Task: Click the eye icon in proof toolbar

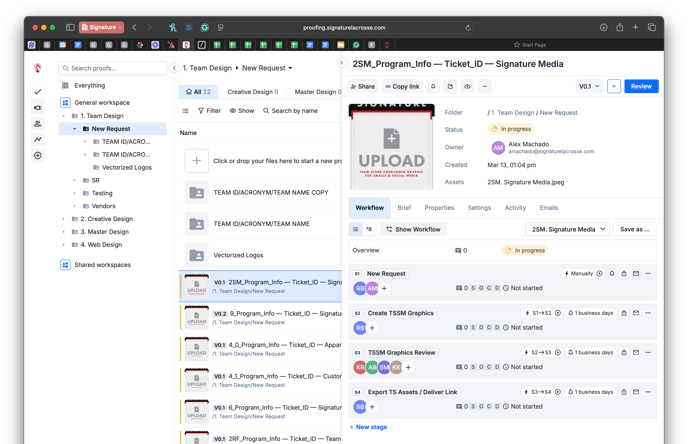Action: (x=467, y=87)
